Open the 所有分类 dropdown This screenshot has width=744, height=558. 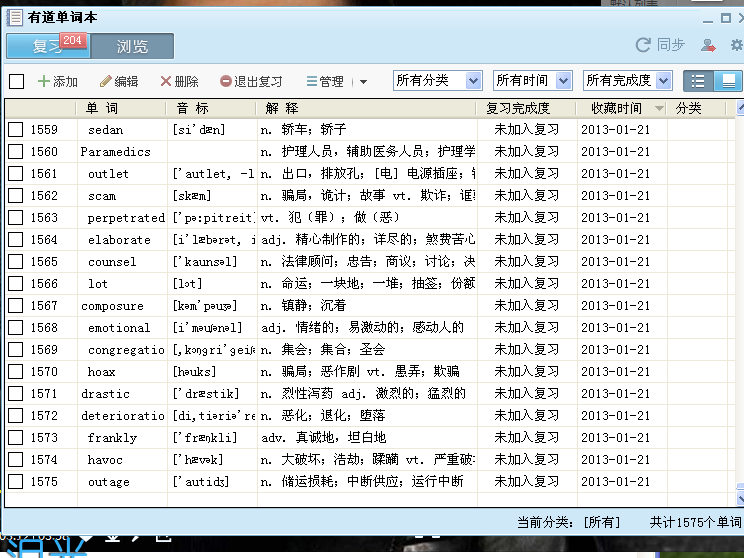(x=437, y=81)
